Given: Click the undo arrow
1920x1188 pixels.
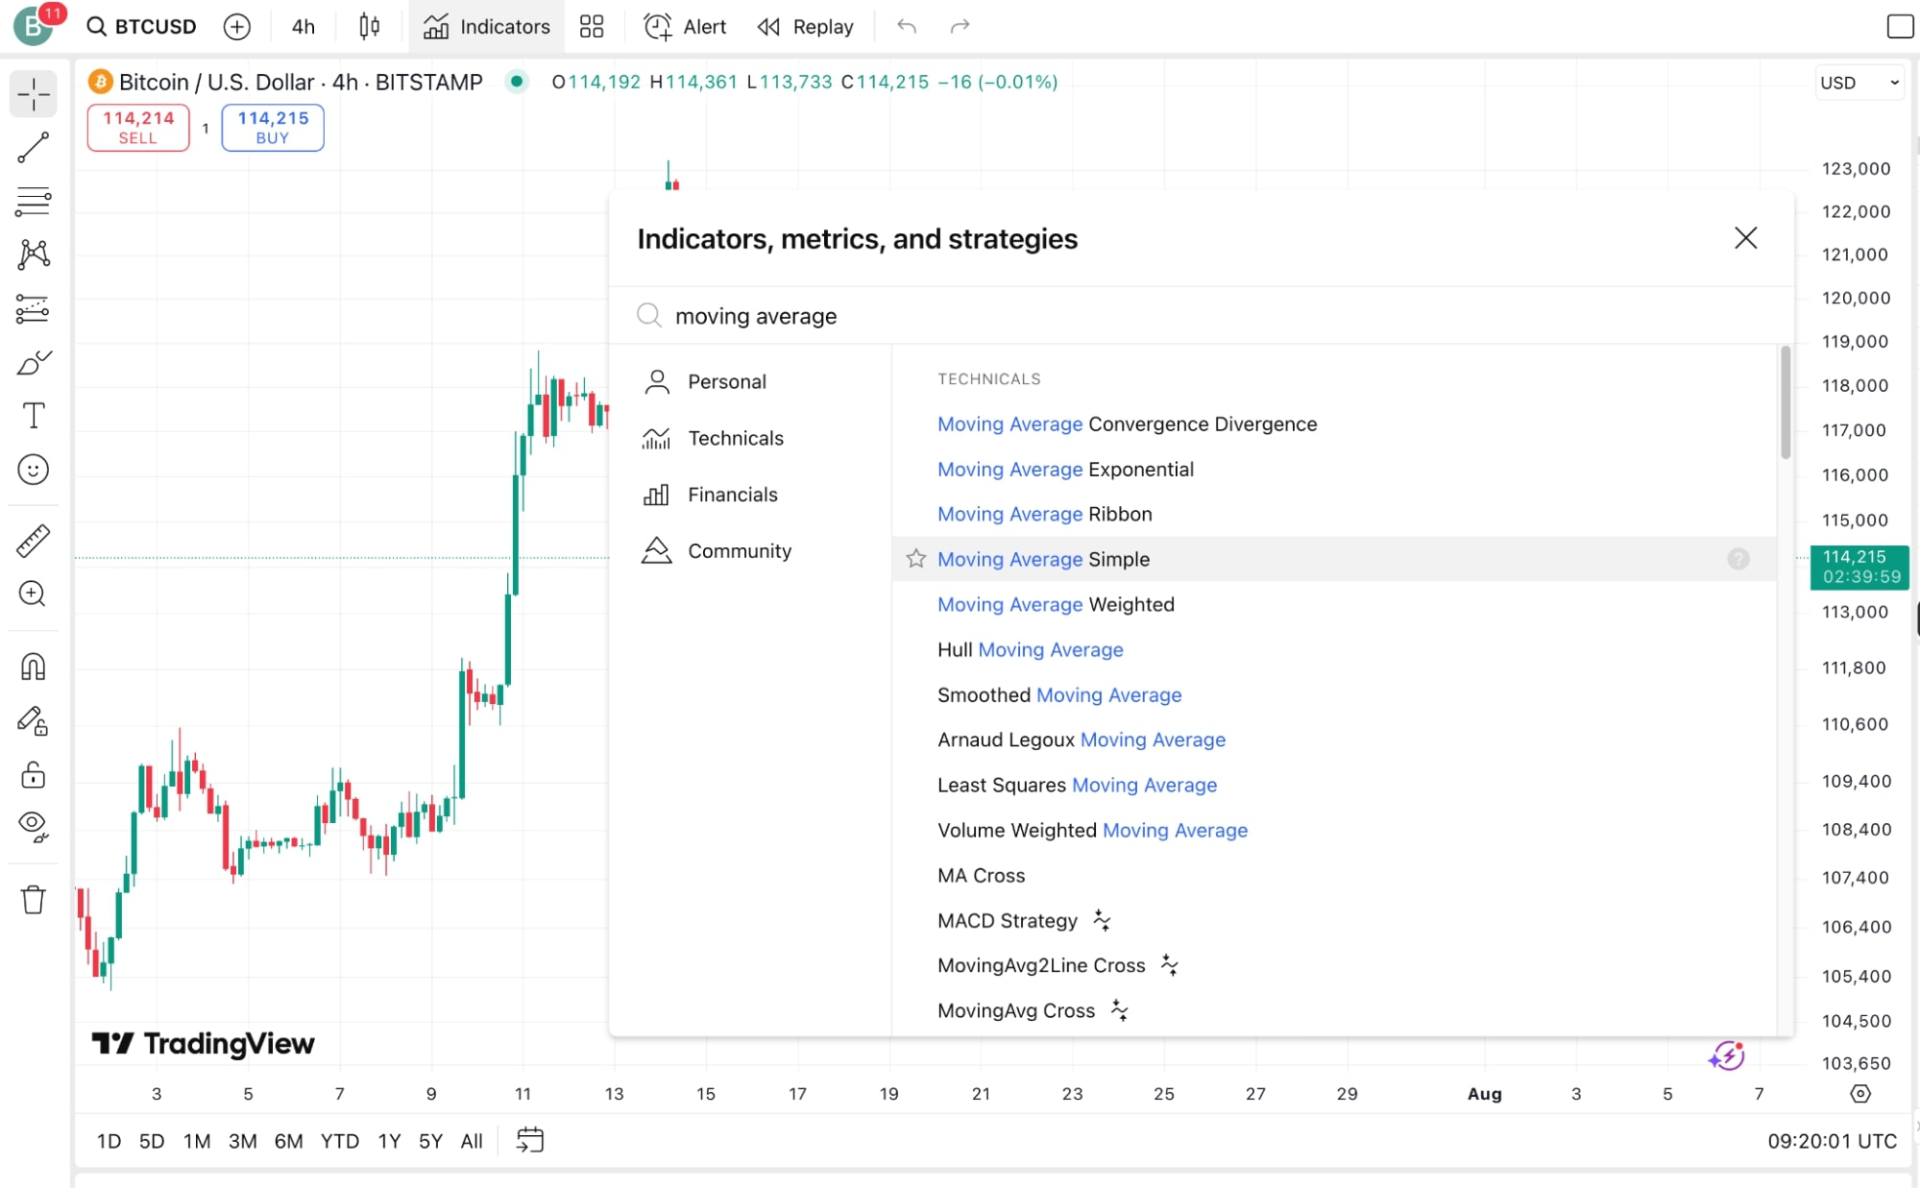Looking at the screenshot, I should (x=906, y=26).
